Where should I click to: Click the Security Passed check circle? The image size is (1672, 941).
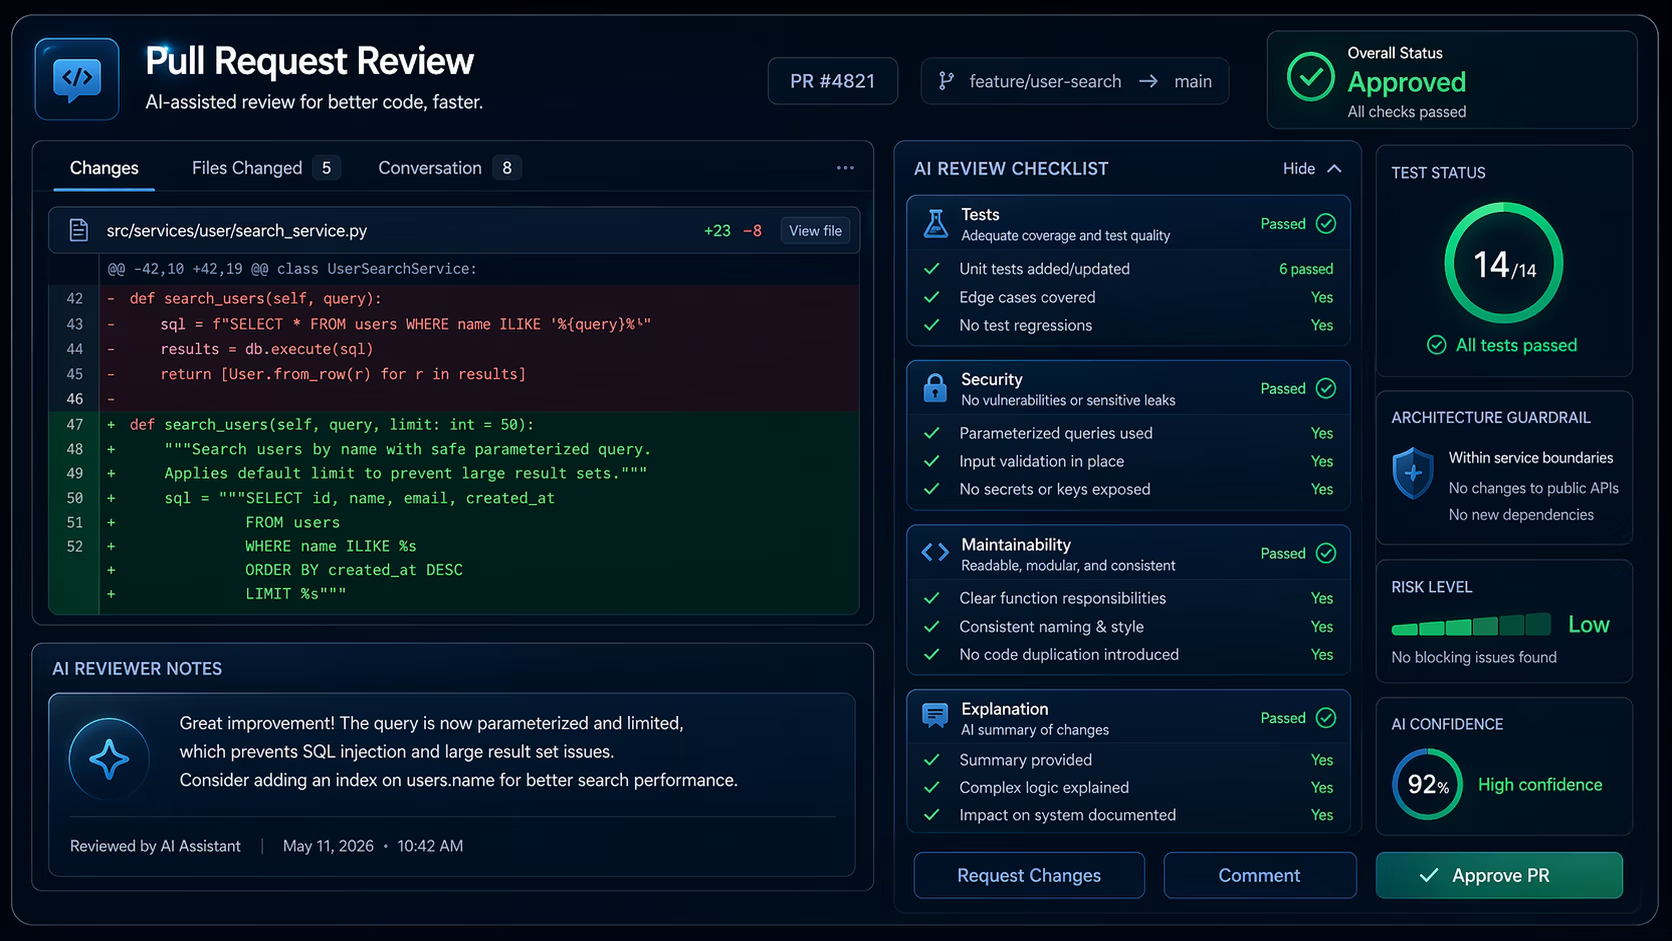click(1326, 389)
